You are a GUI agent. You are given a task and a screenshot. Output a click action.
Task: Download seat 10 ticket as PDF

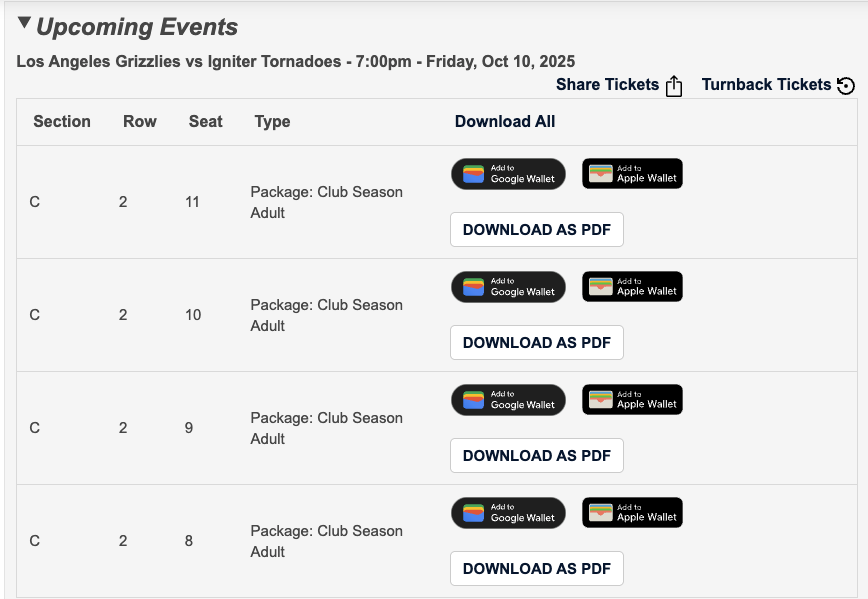click(x=537, y=343)
